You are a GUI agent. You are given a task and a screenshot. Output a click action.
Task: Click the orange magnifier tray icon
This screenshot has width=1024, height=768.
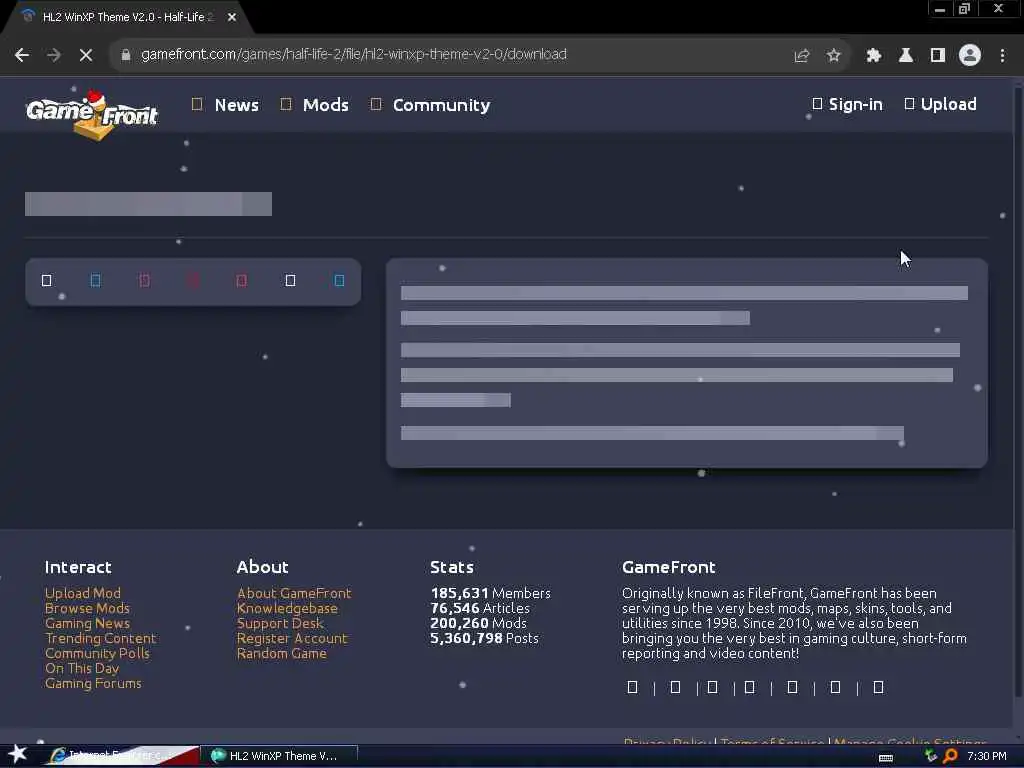[951, 756]
